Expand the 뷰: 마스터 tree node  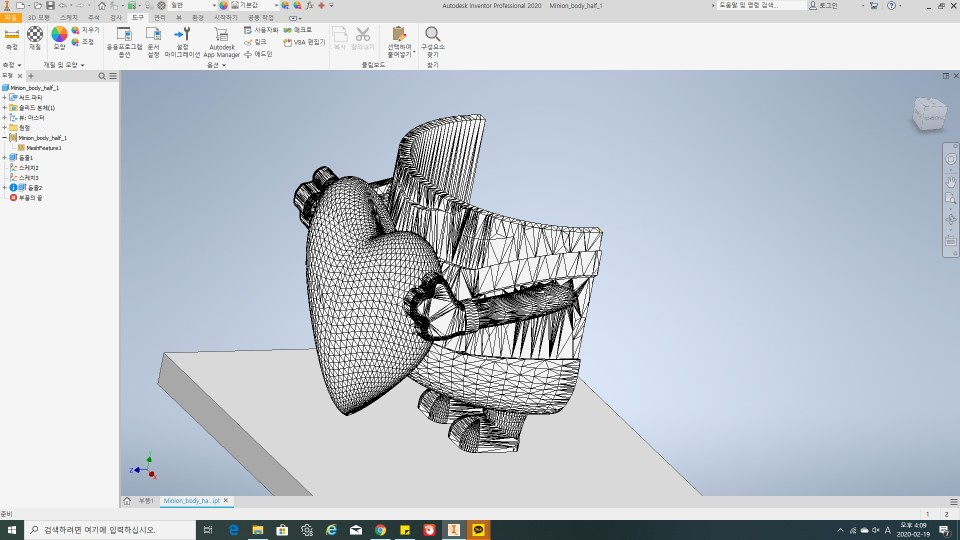(x=4, y=117)
